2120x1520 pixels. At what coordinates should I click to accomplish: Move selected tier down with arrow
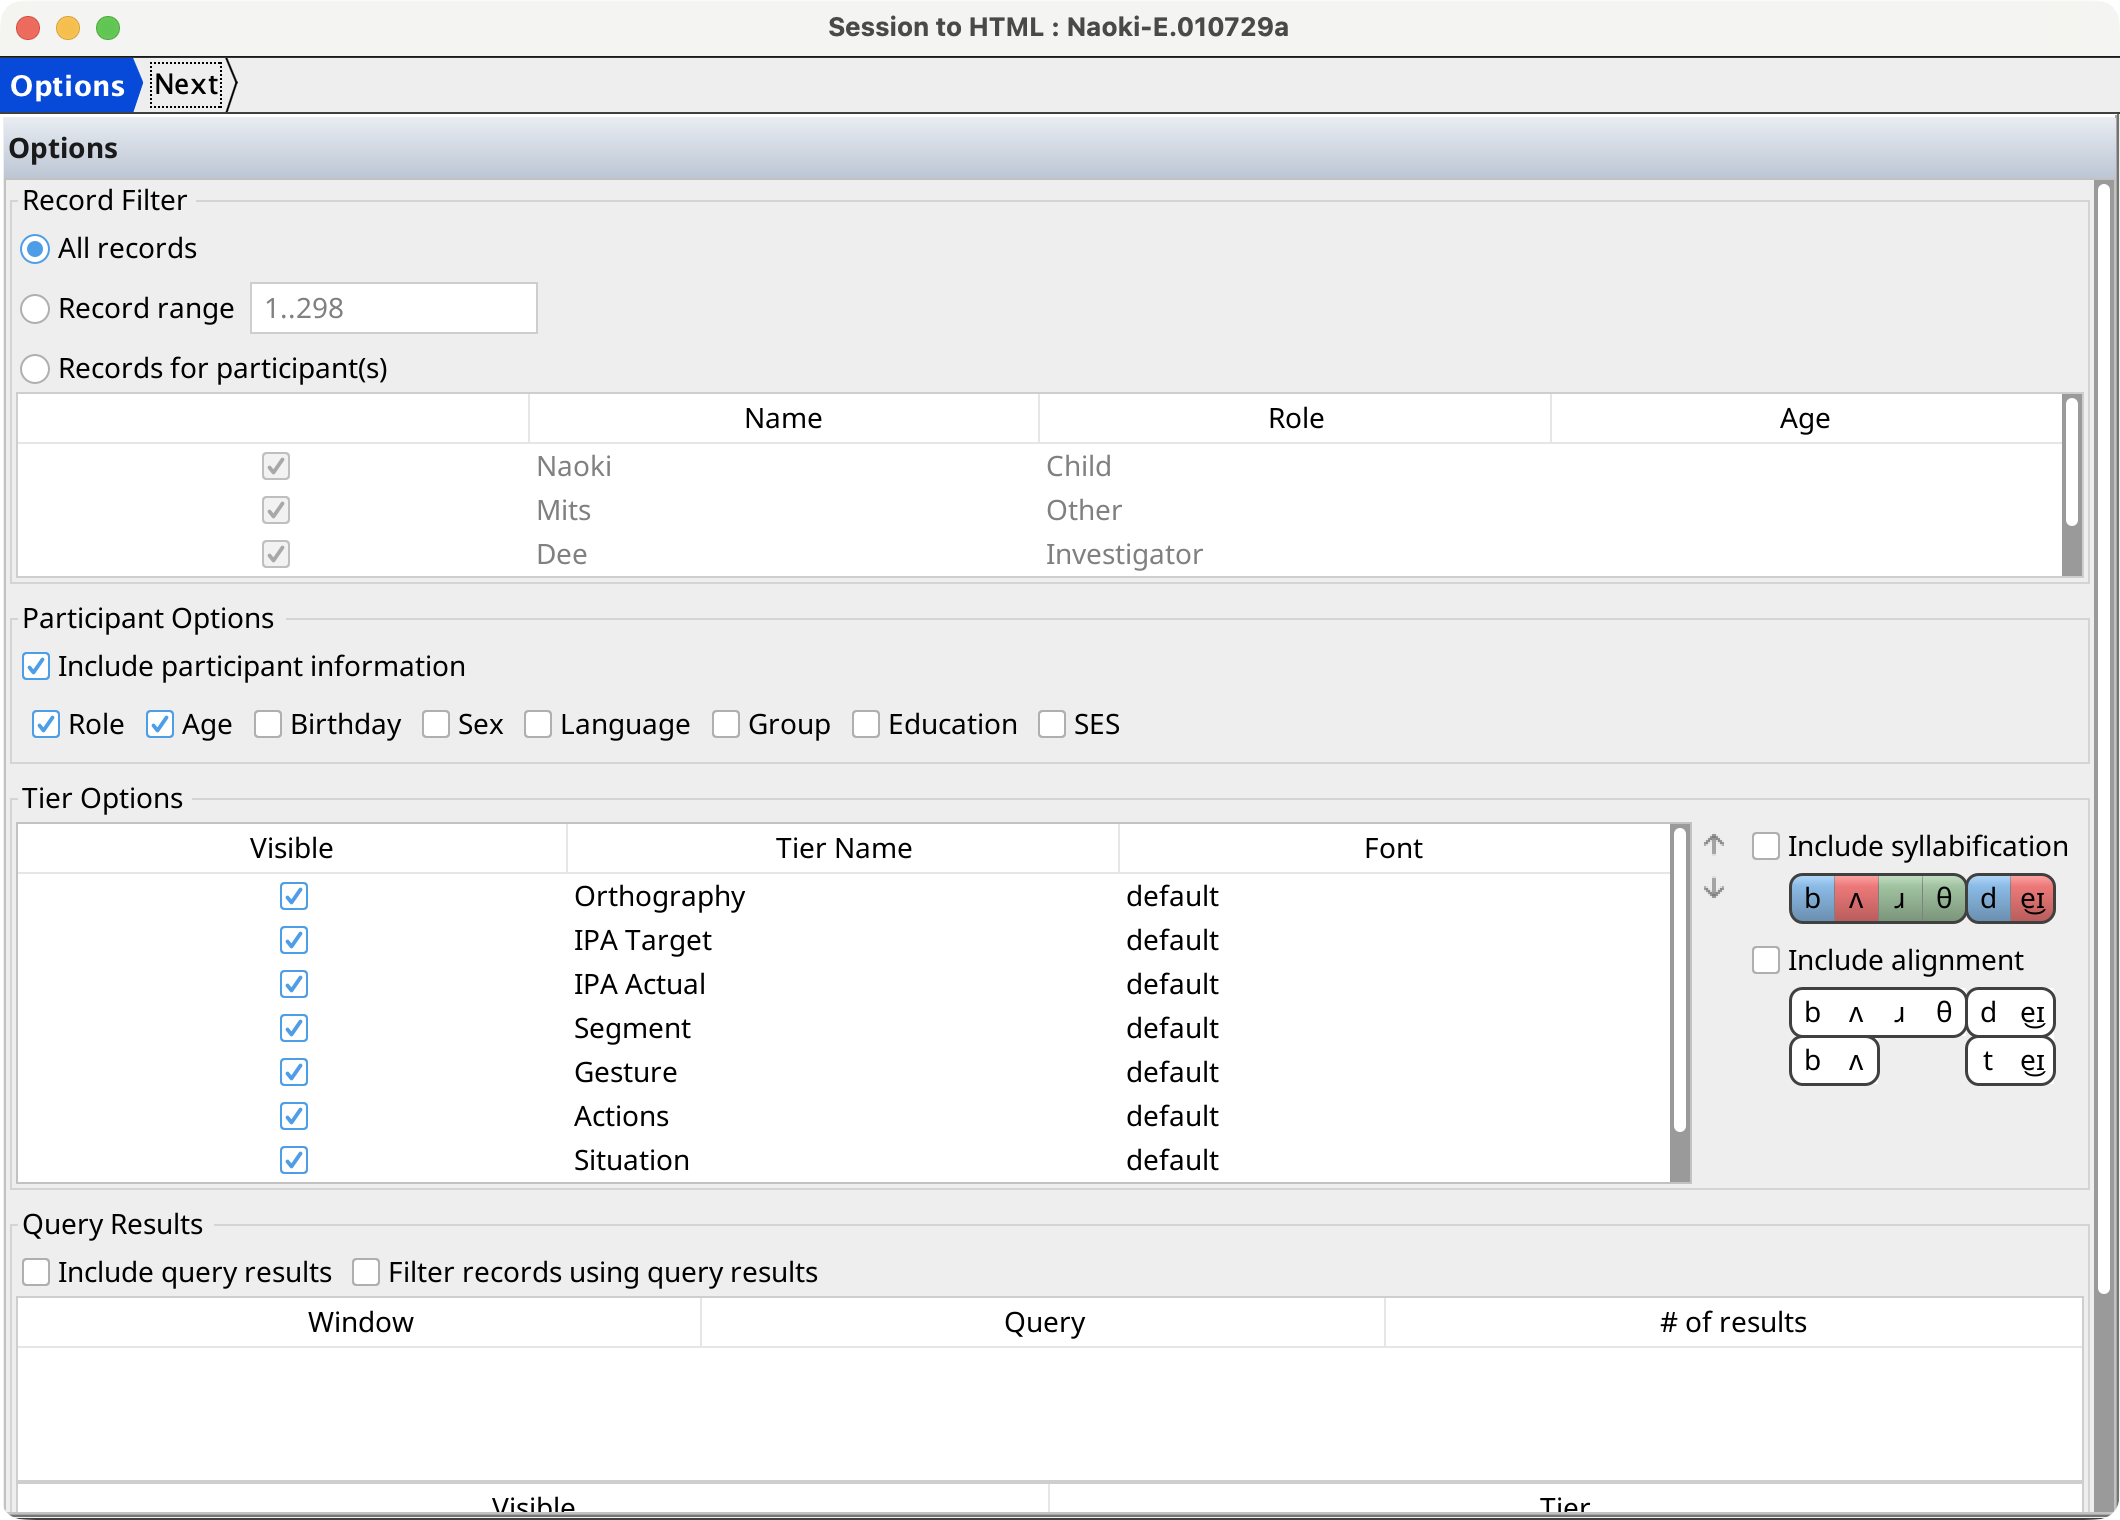point(1714,888)
